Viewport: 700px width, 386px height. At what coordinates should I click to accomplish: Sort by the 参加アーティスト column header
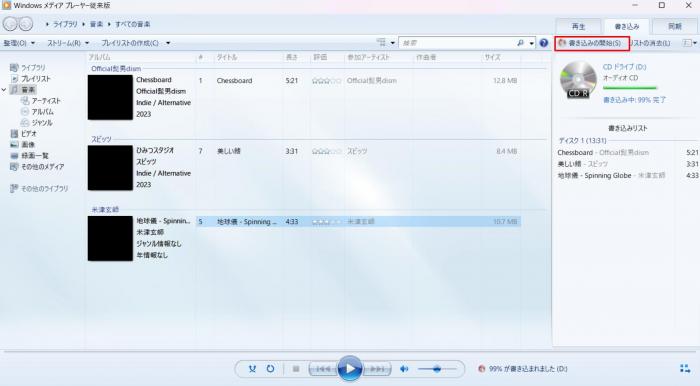pos(368,57)
